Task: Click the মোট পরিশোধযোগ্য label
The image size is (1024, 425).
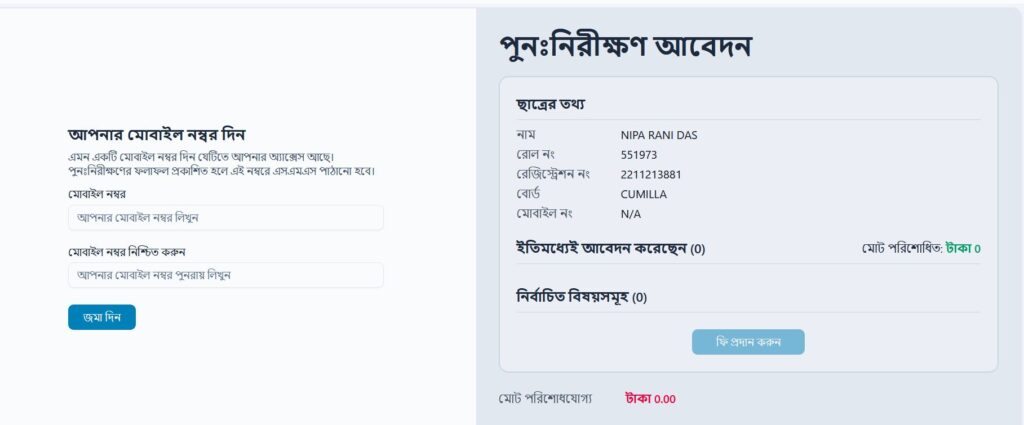Action: click(x=545, y=399)
